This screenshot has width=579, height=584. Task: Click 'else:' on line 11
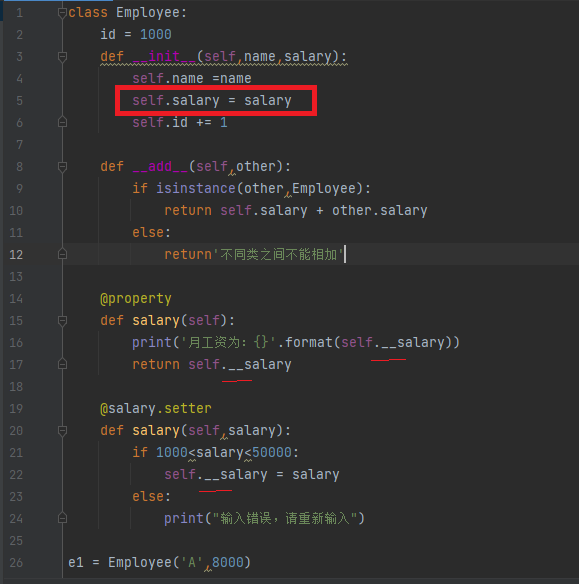(x=152, y=232)
